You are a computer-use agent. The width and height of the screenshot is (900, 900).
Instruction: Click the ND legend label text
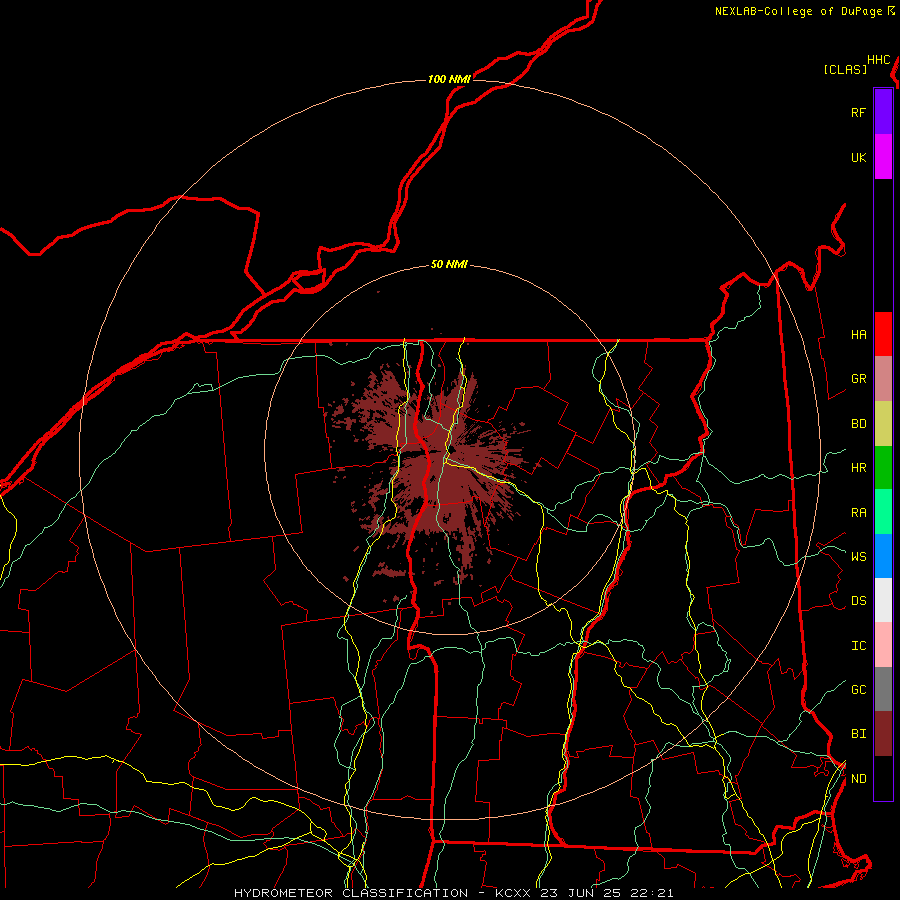(858, 779)
